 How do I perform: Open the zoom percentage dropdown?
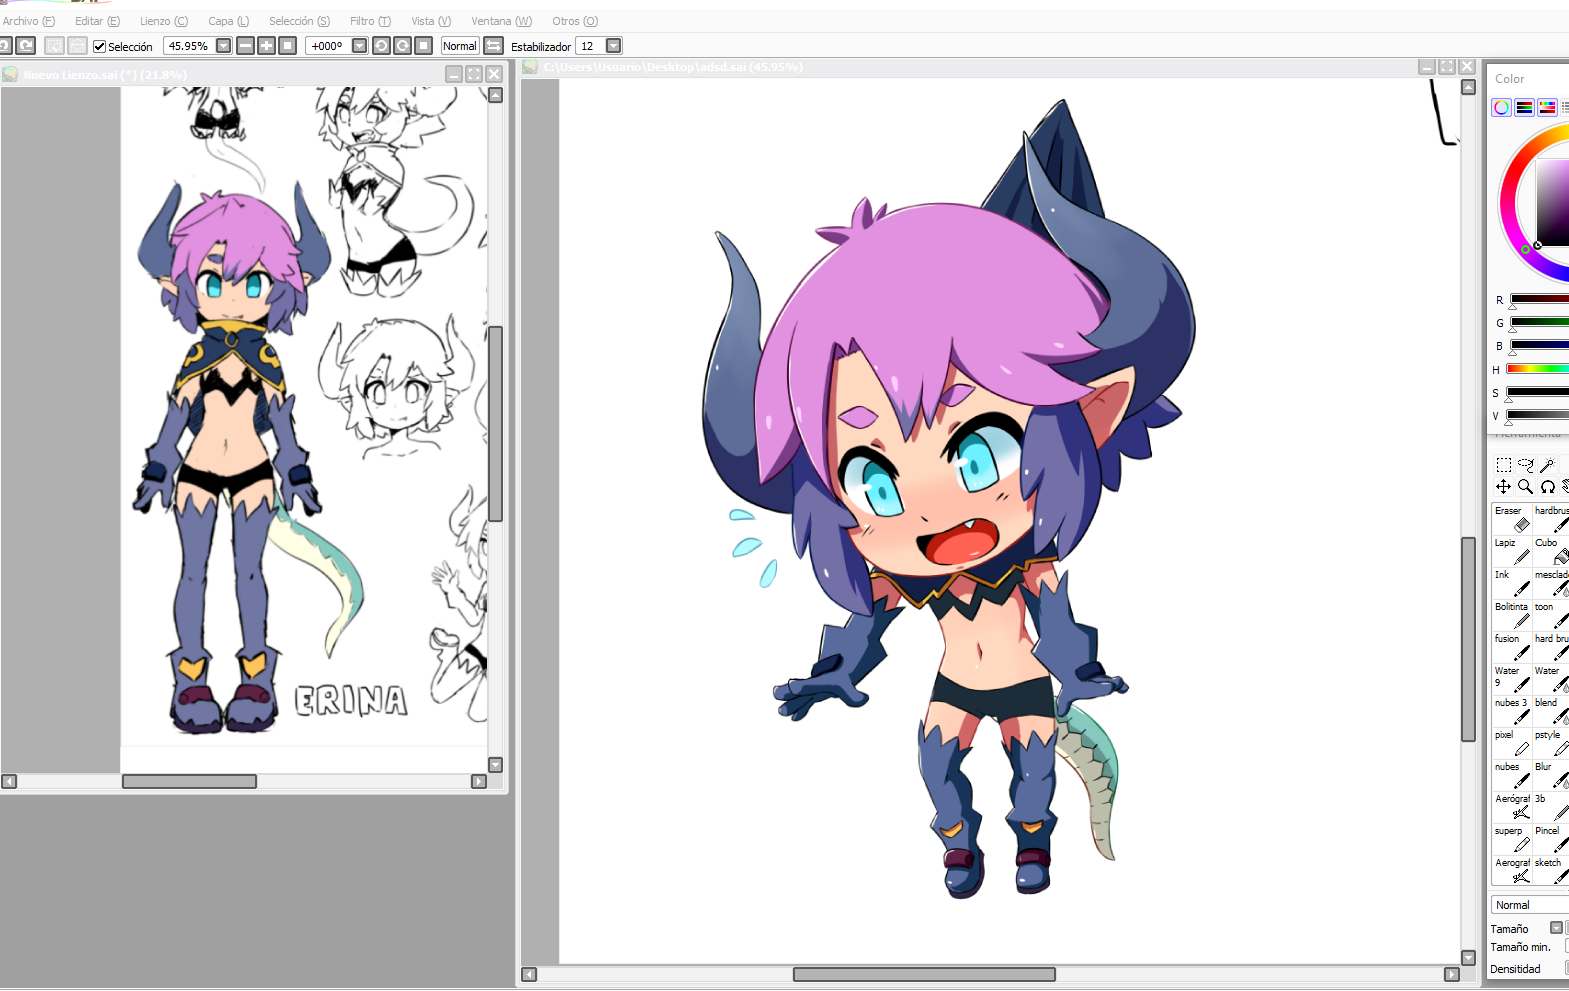click(224, 46)
